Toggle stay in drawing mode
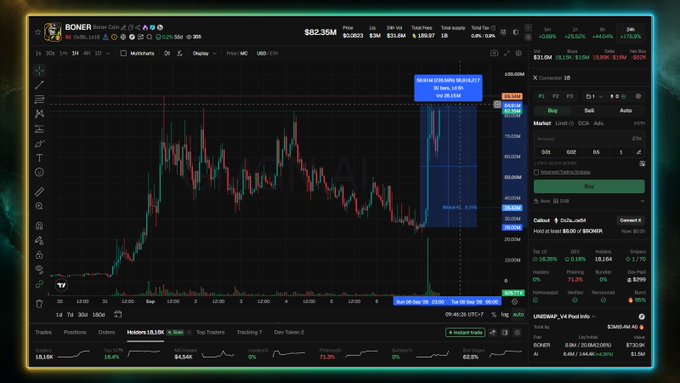Screen dimensions: 680x383 click(x=39, y=240)
